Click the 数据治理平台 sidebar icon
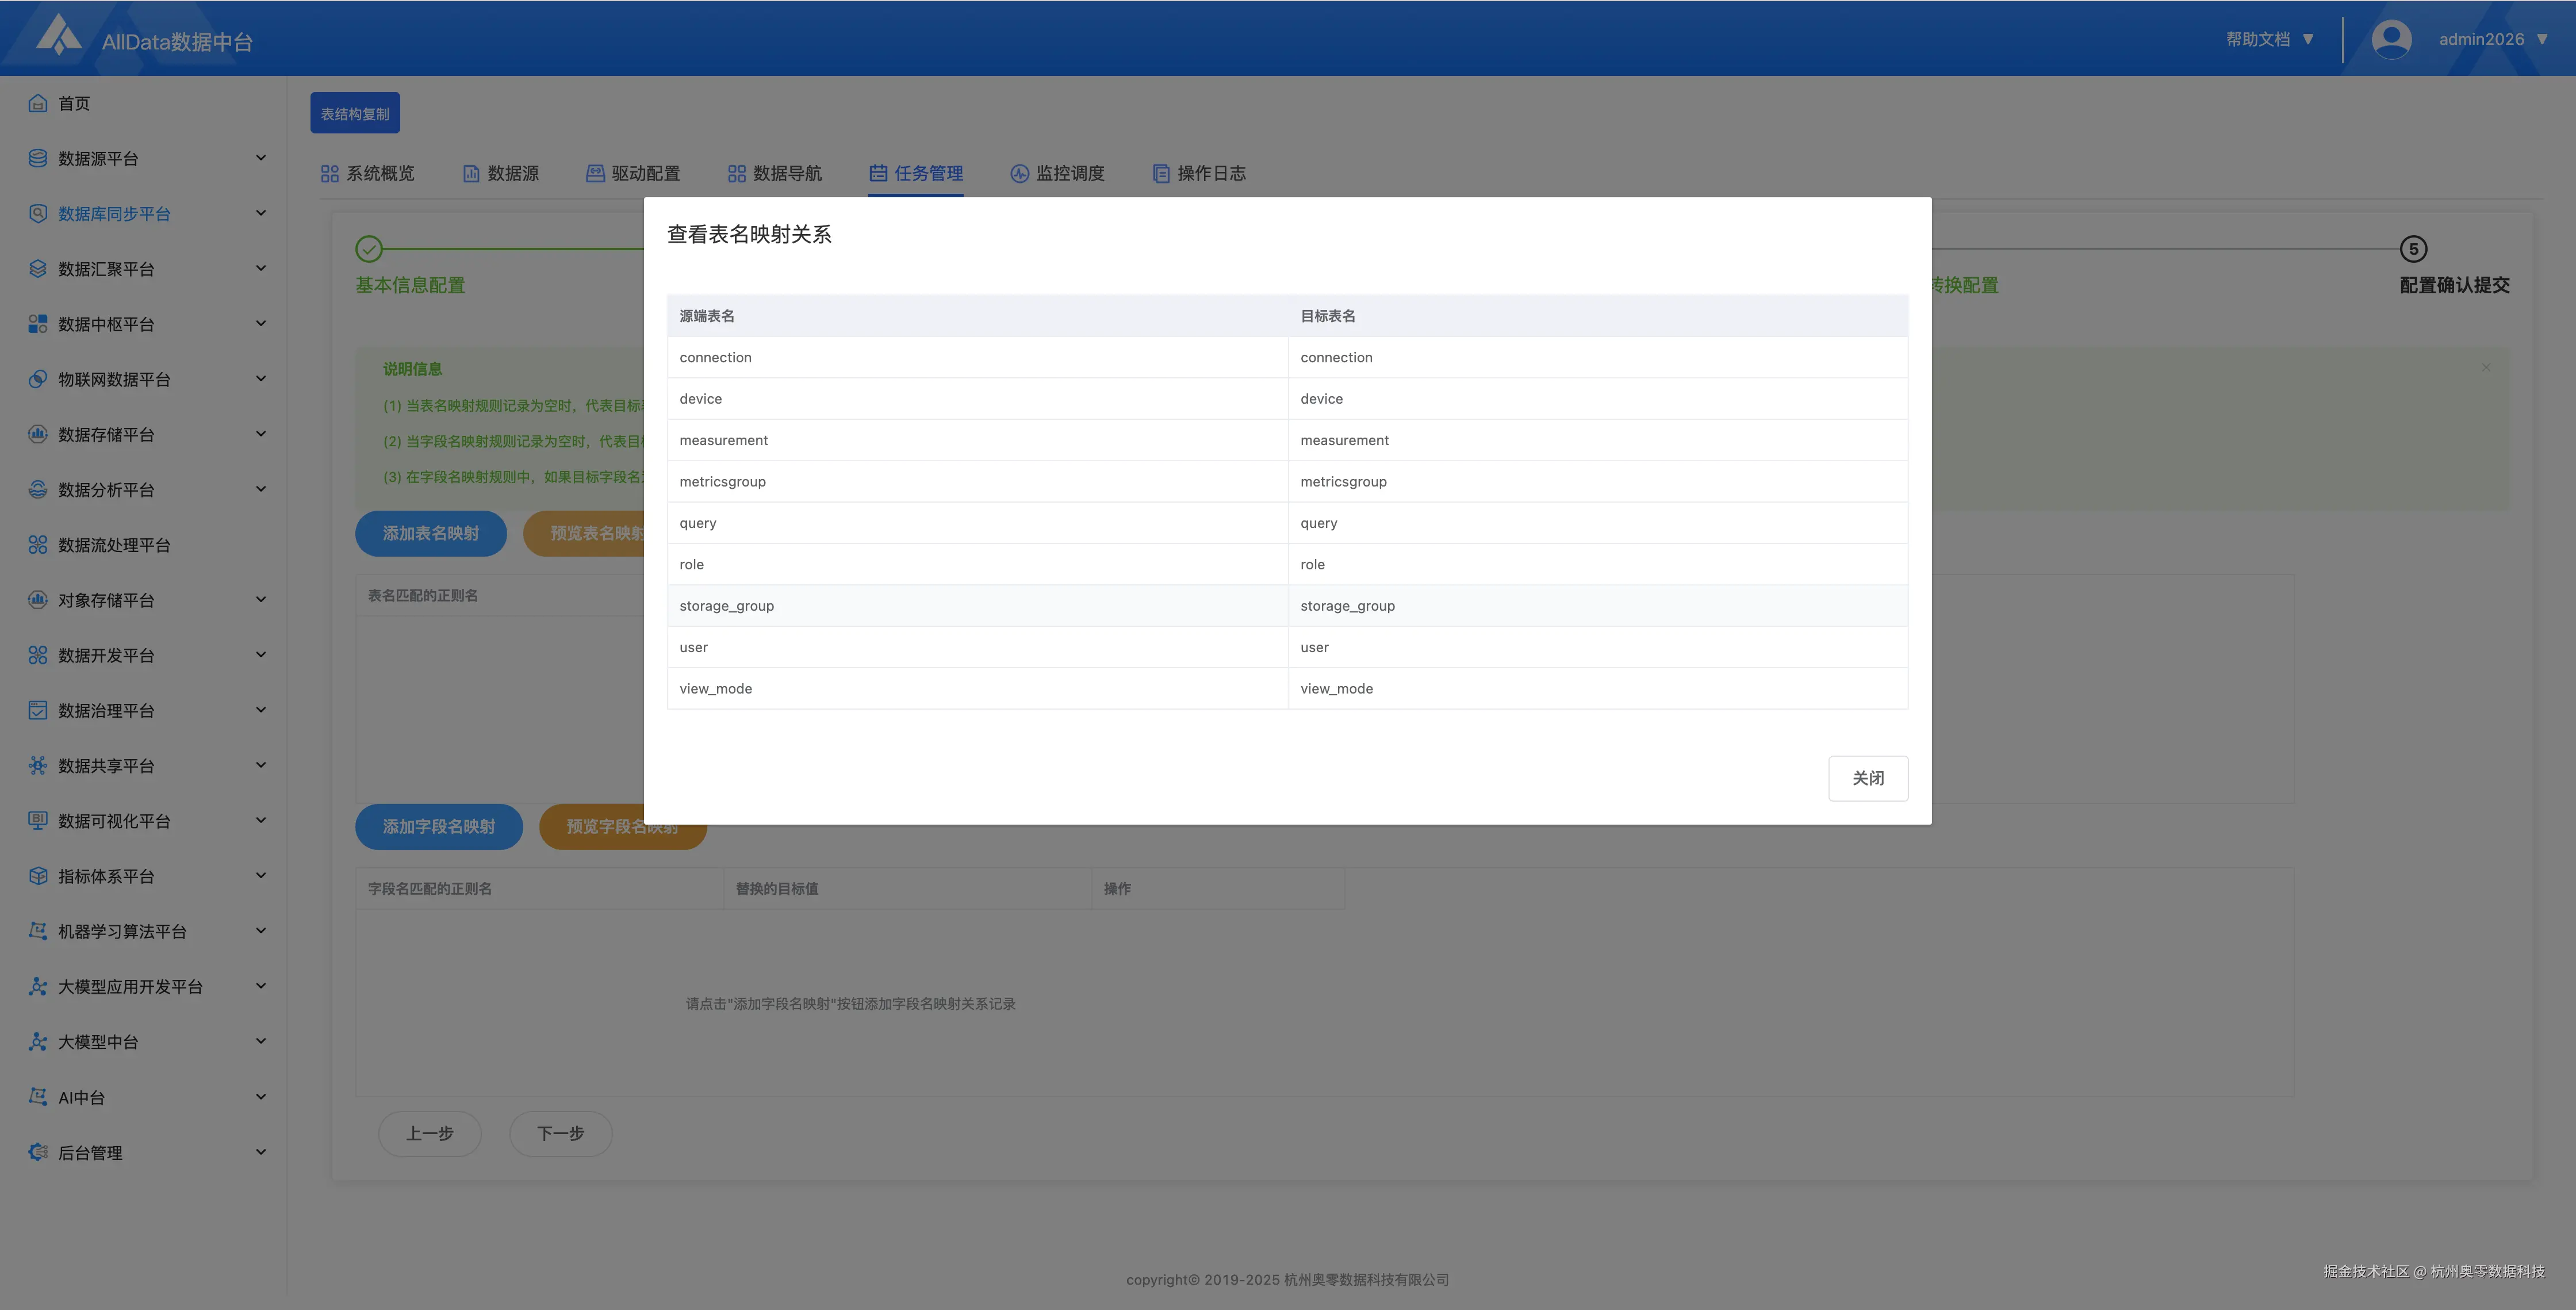This screenshot has height=1310, width=2576. click(x=38, y=710)
